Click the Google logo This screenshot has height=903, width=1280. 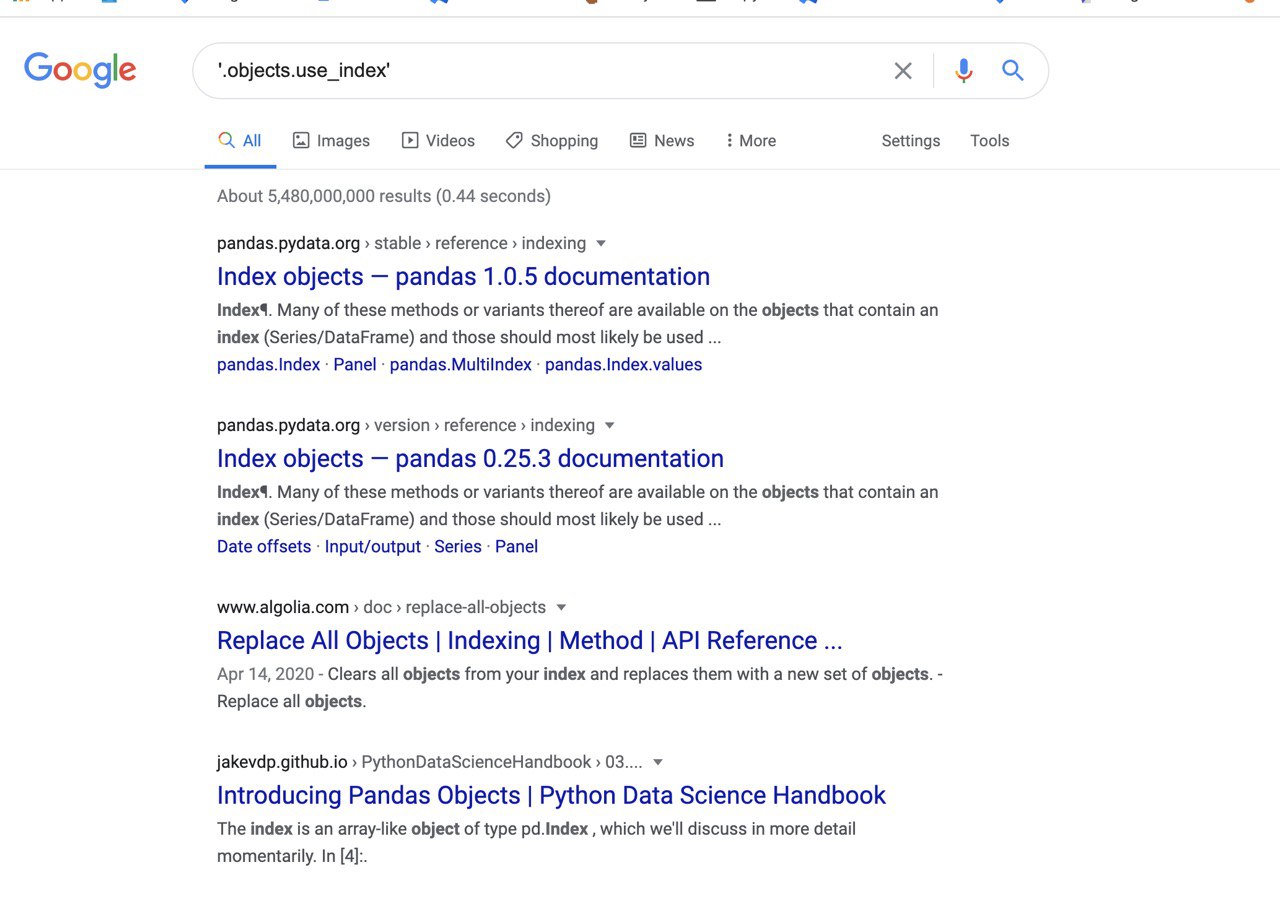pyautogui.click(x=80, y=70)
